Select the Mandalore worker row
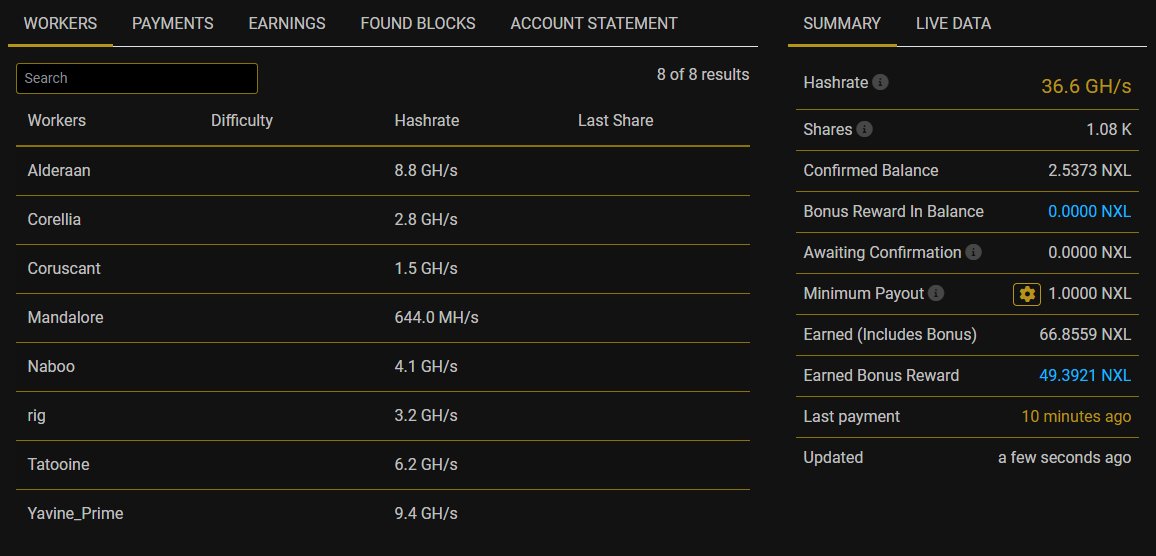 (x=383, y=318)
